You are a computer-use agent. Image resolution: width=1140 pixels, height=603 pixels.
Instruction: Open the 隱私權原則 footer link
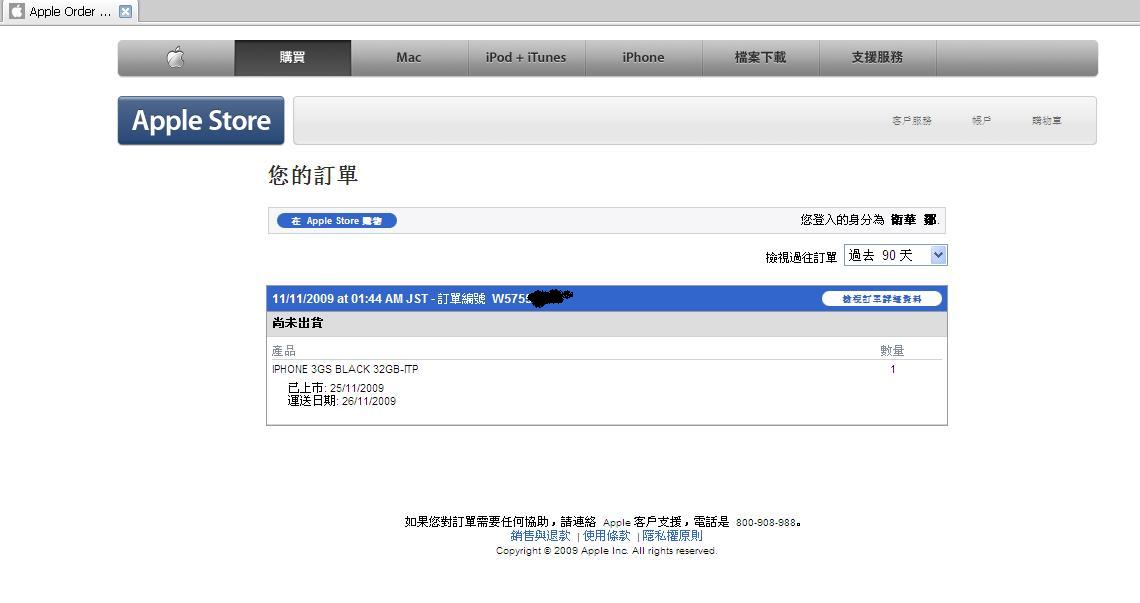tap(673, 536)
